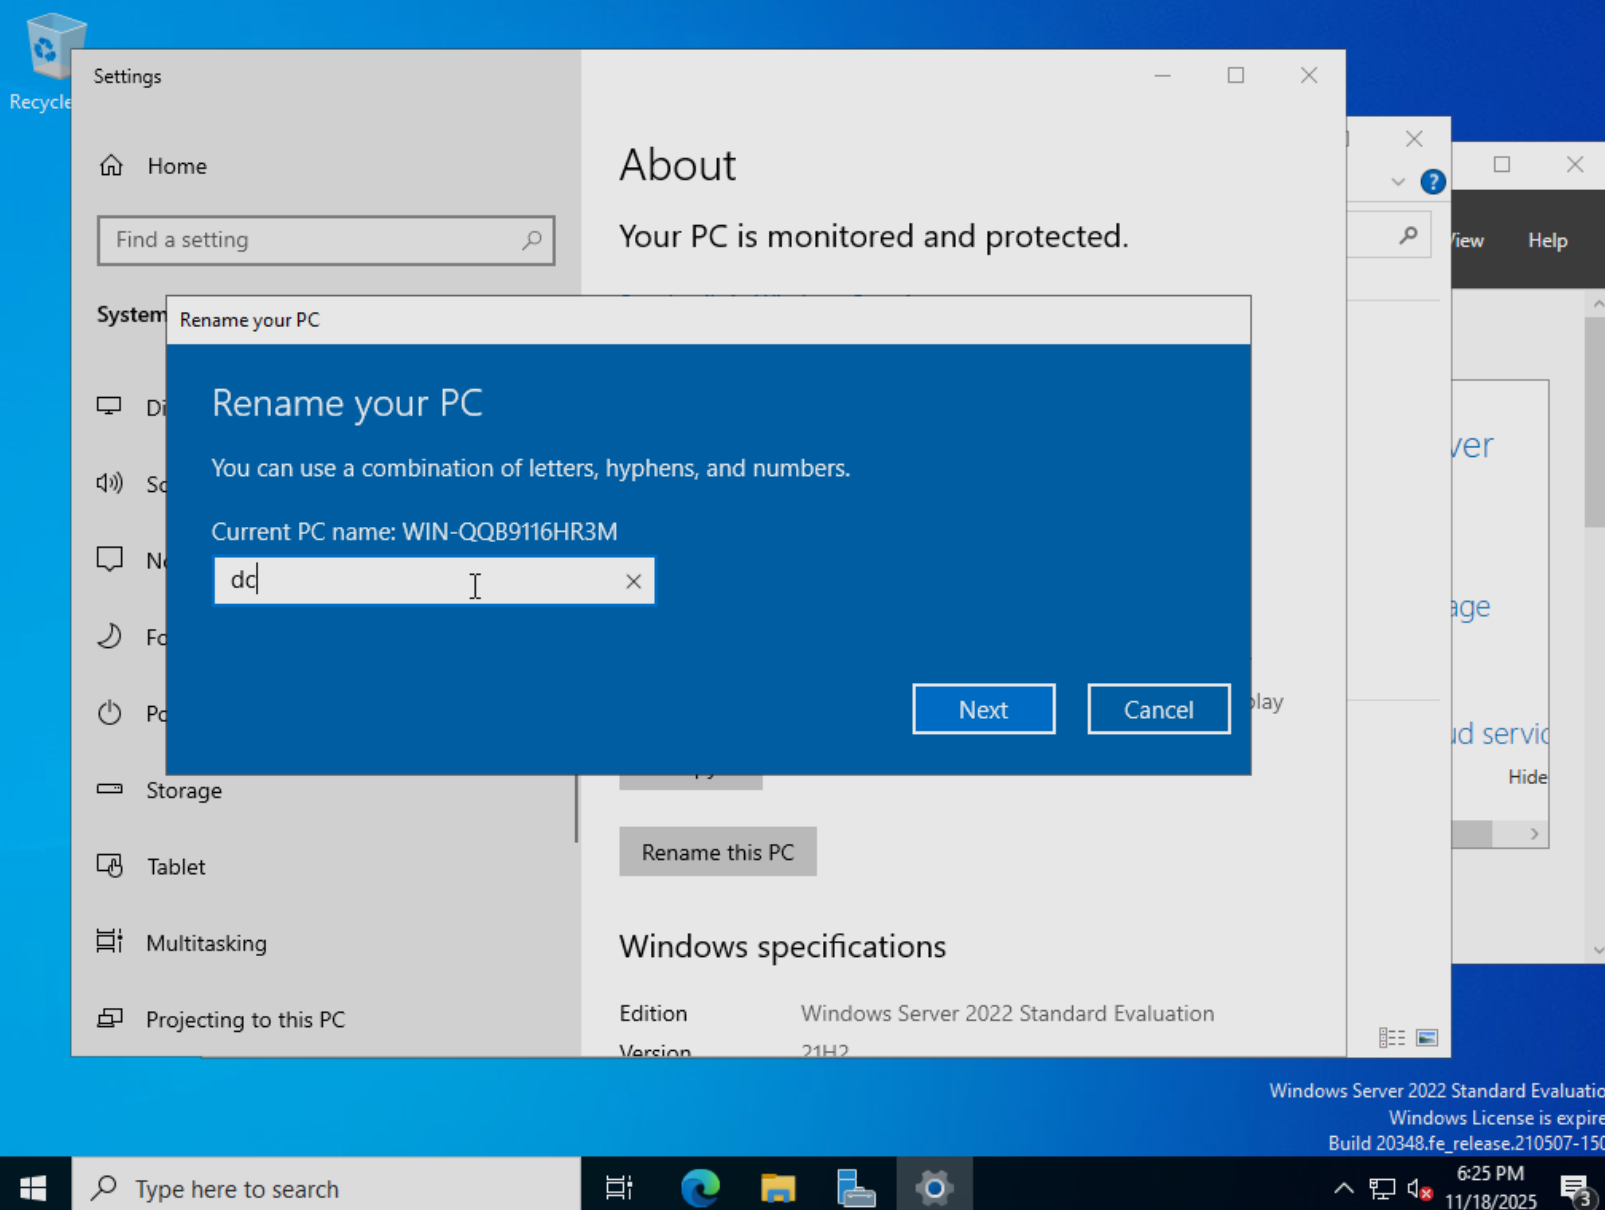Click Next in the Rename your PC dialog
The height and width of the screenshot is (1210, 1605).
point(983,709)
